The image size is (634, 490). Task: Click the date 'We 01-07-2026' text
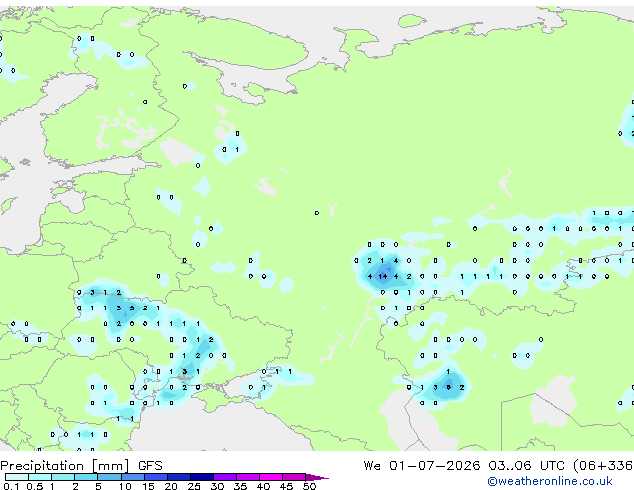(x=422, y=465)
